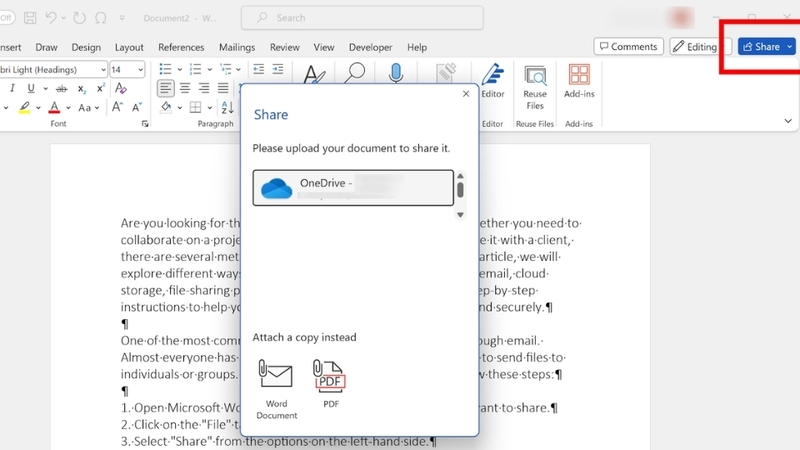Toggle underline formatting
This screenshot has width=800, height=450.
(x=31, y=88)
